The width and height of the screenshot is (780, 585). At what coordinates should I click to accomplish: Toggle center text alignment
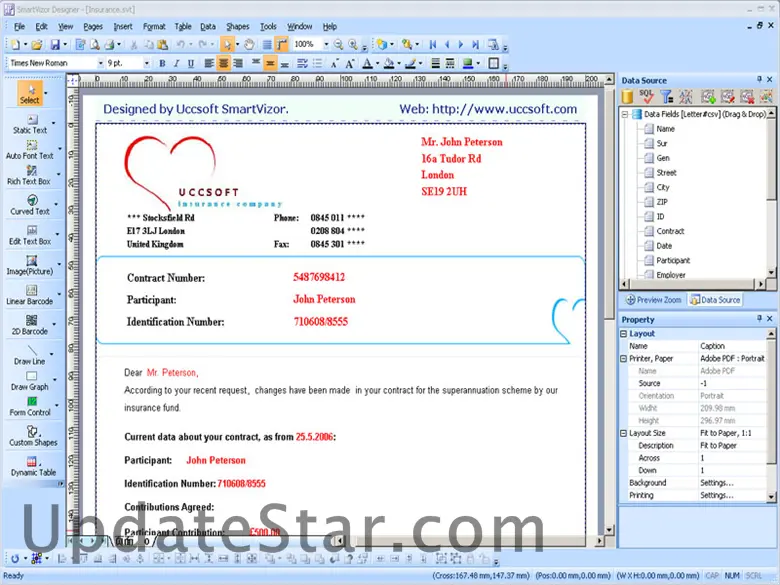(223, 63)
